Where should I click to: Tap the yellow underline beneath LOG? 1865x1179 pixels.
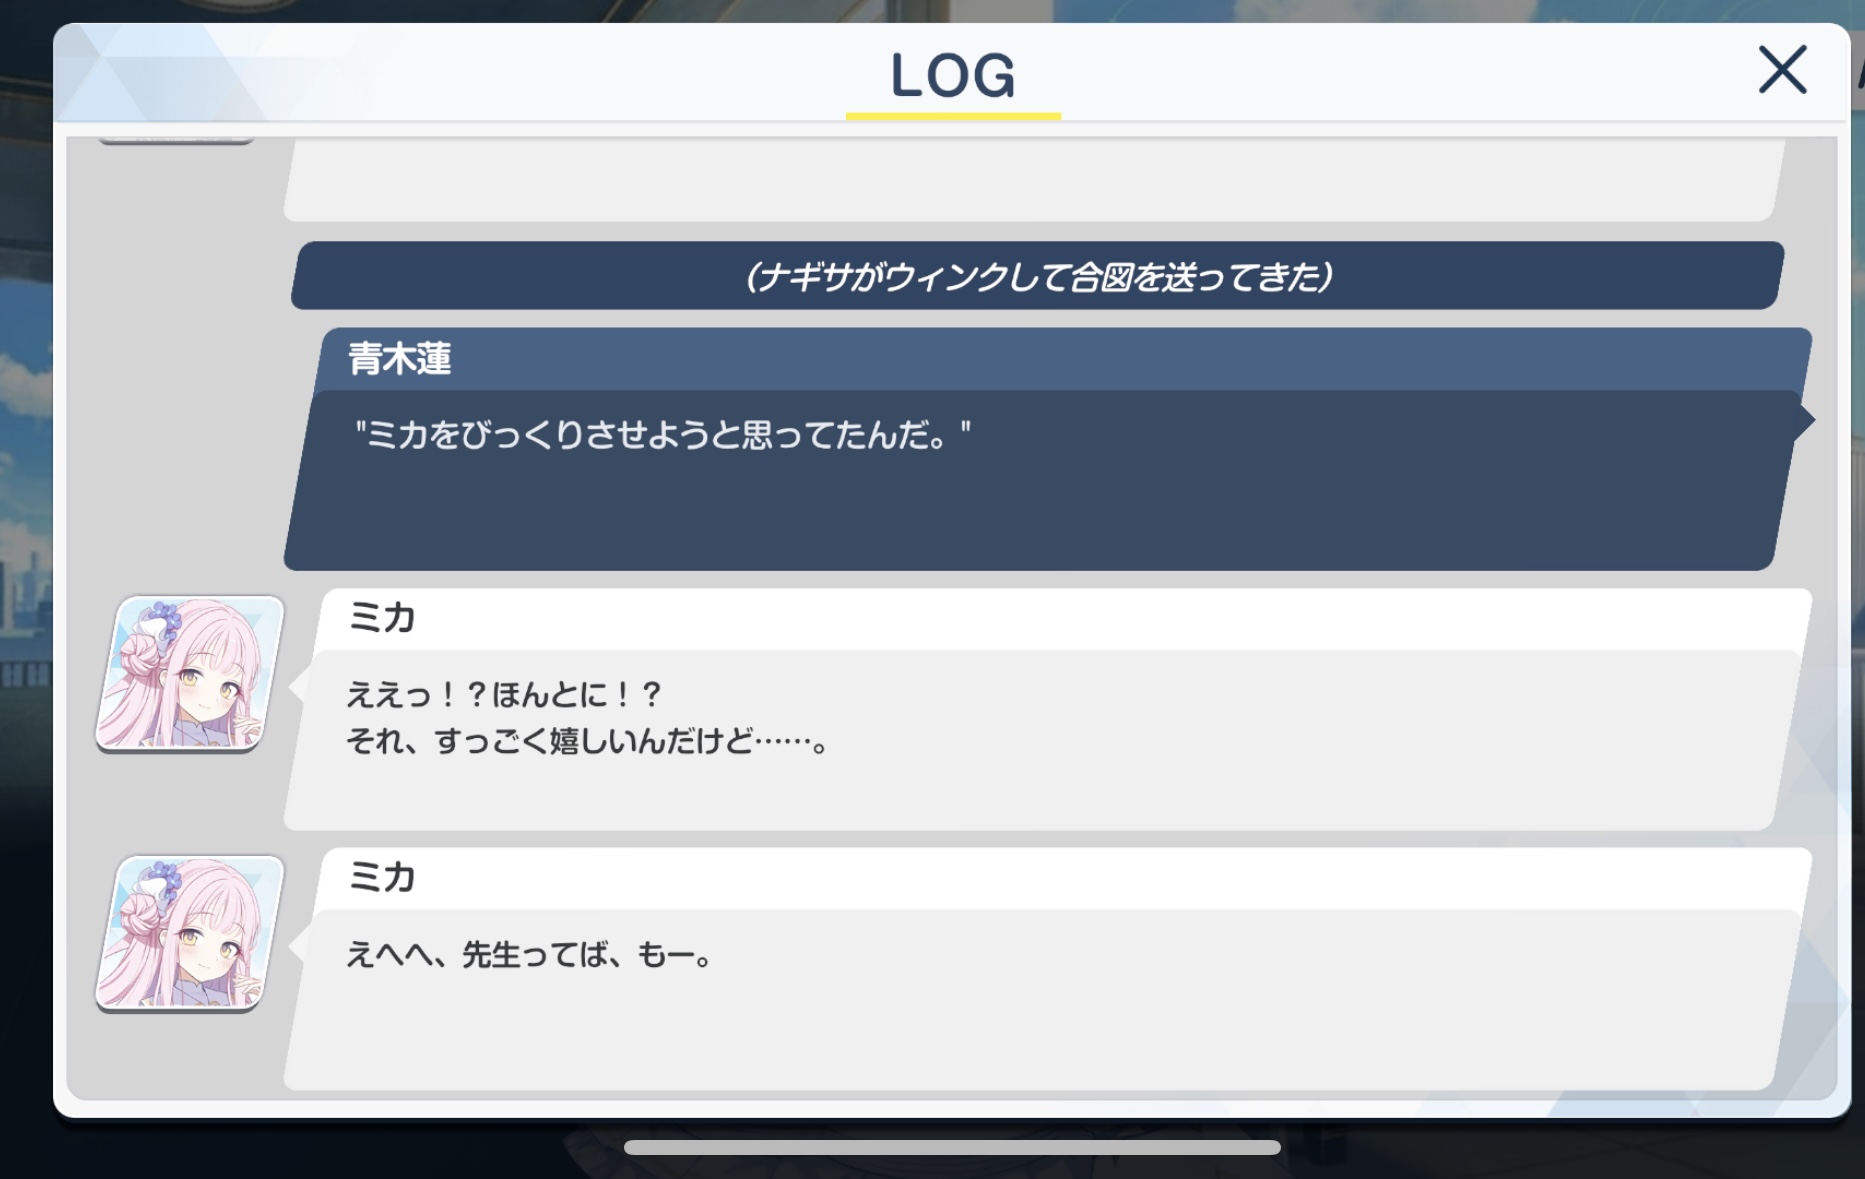click(953, 116)
